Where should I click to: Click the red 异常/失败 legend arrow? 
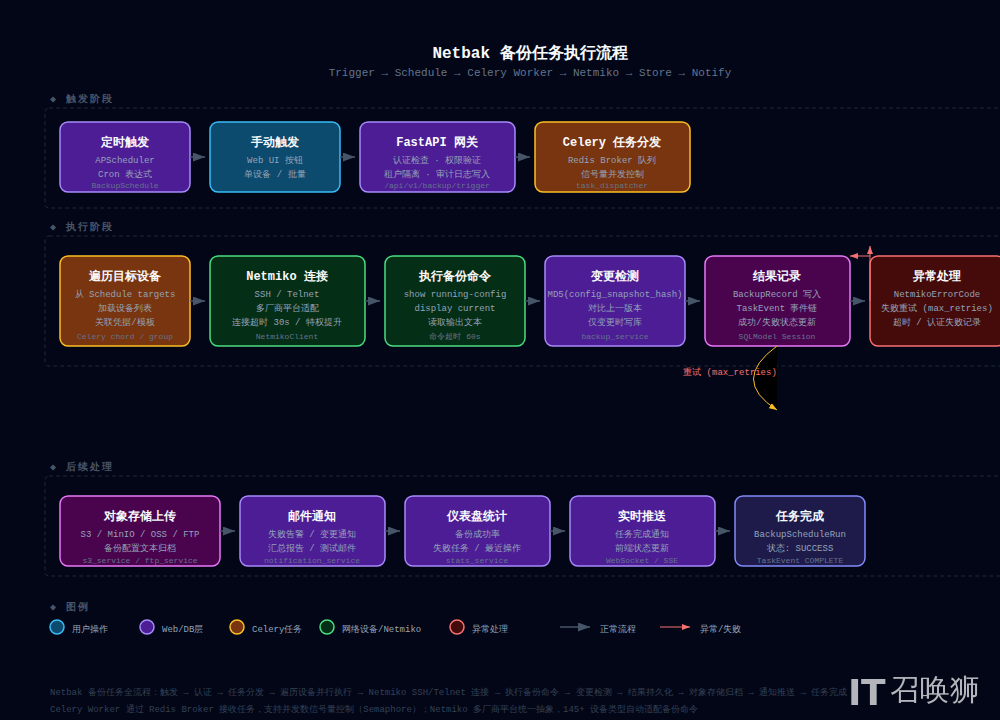pos(675,628)
